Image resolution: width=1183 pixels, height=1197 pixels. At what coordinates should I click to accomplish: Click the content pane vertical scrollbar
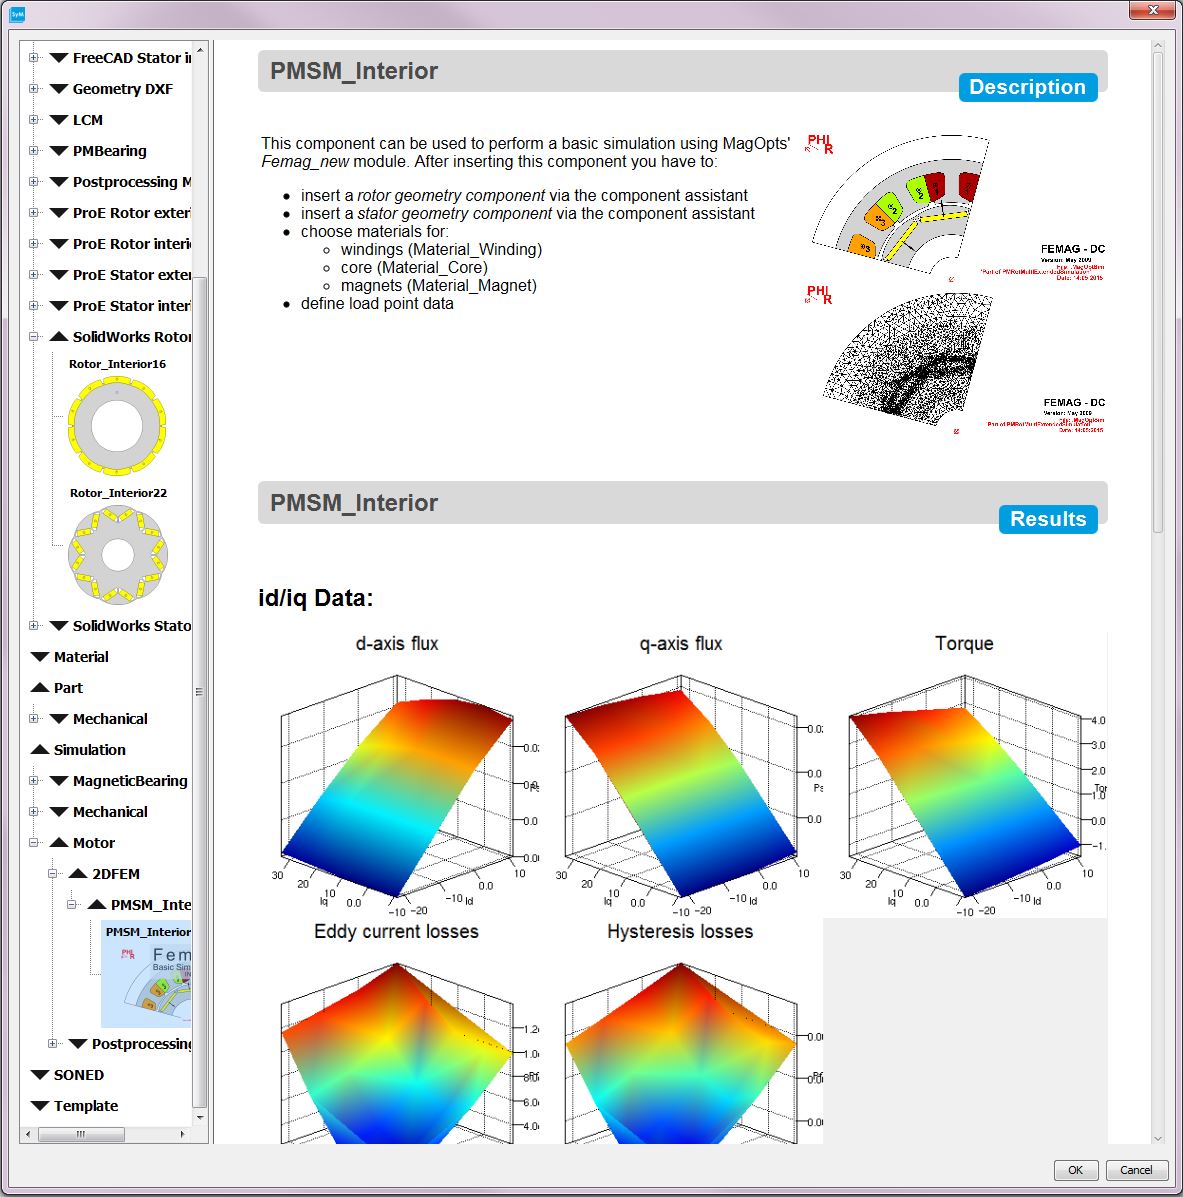[x=1158, y=290]
